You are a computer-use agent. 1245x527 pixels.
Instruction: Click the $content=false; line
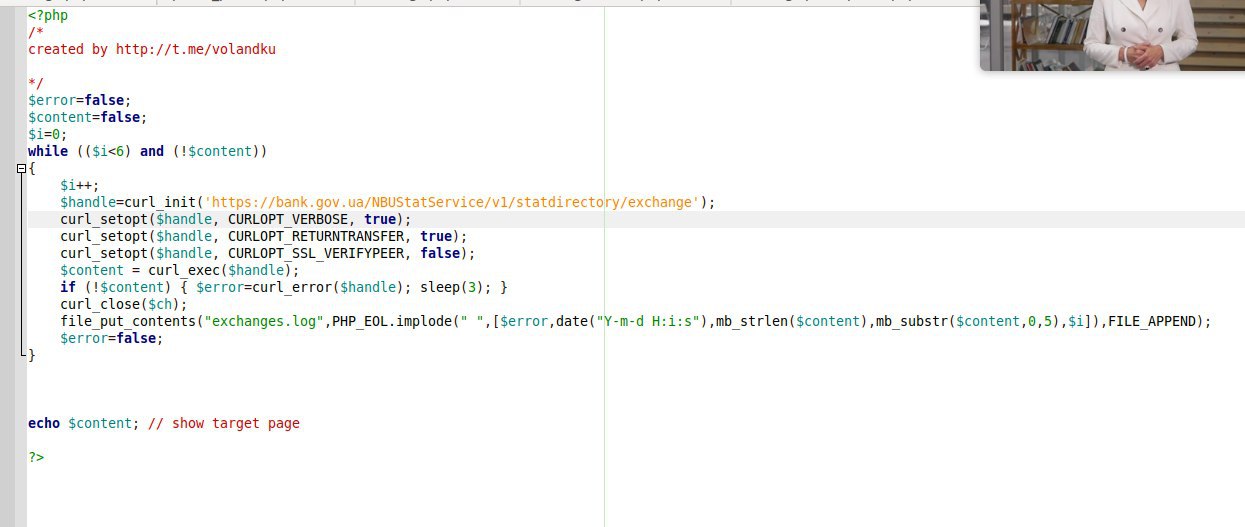88,117
